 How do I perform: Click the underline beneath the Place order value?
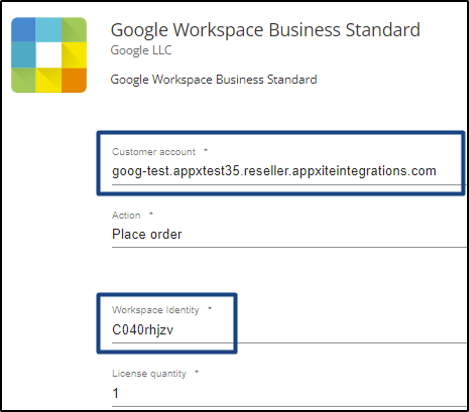point(289,247)
